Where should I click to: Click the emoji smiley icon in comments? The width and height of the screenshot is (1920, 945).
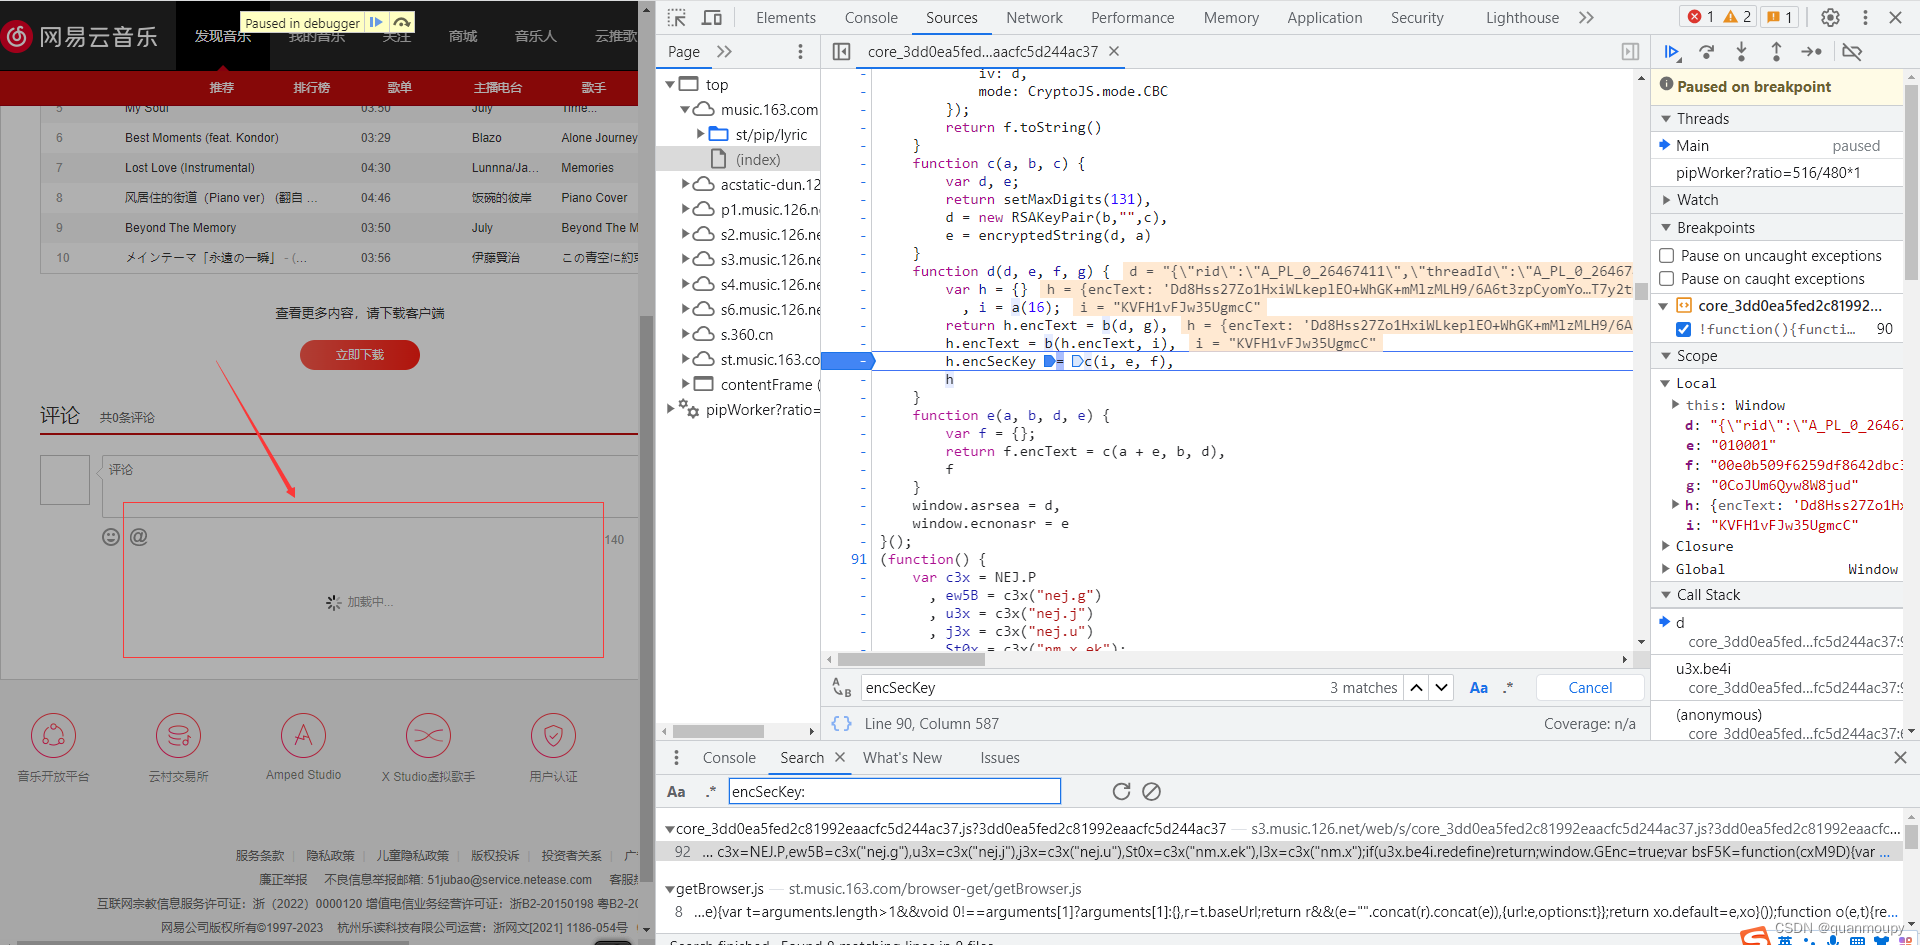111,537
